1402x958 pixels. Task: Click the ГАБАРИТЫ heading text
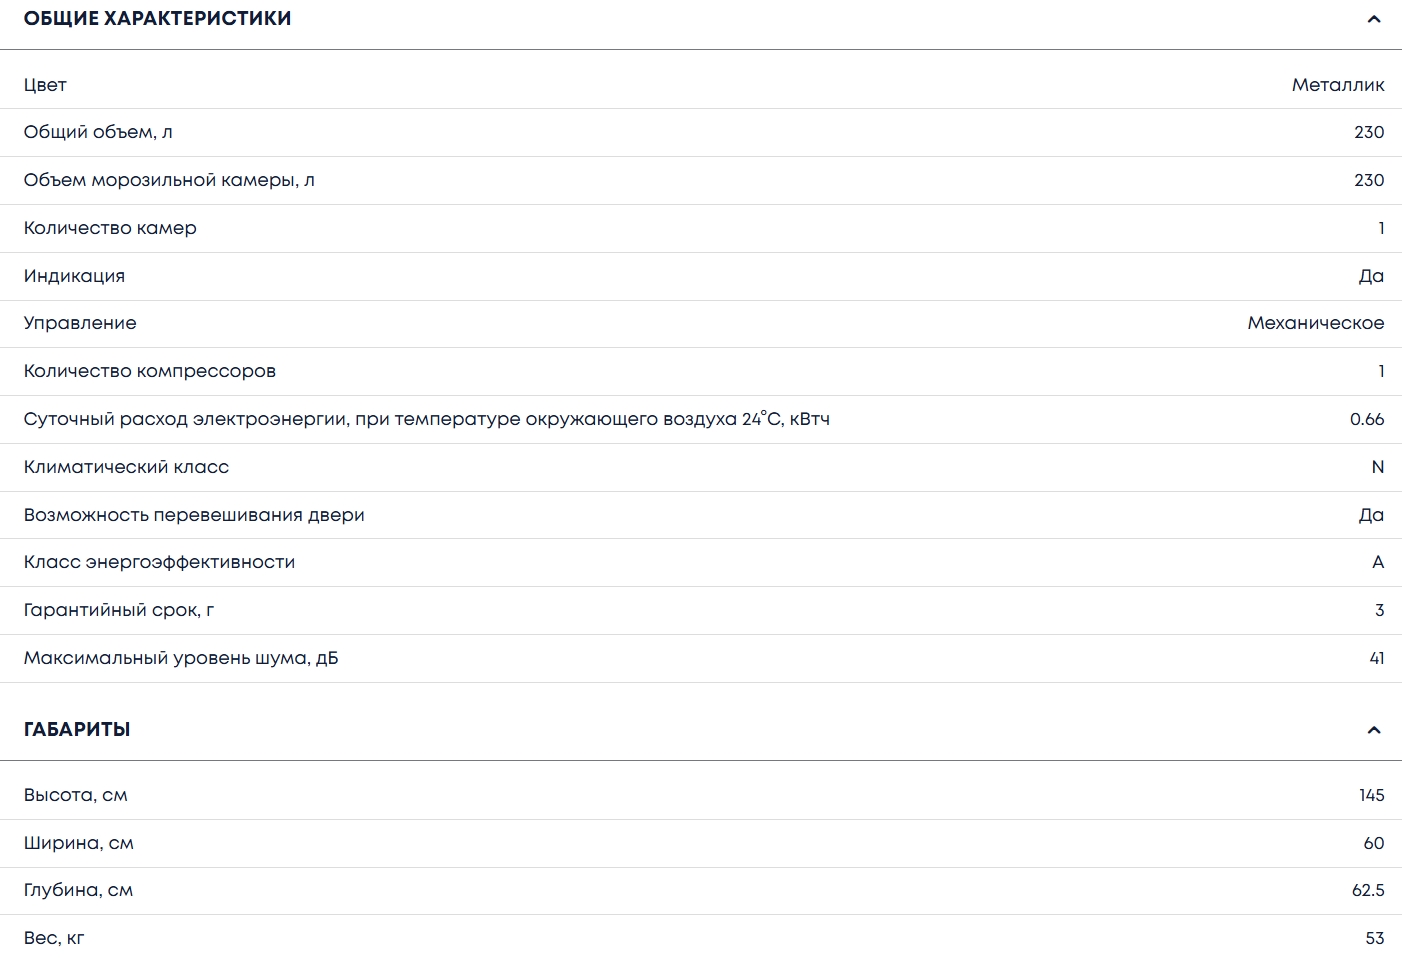tap(77, 730)
